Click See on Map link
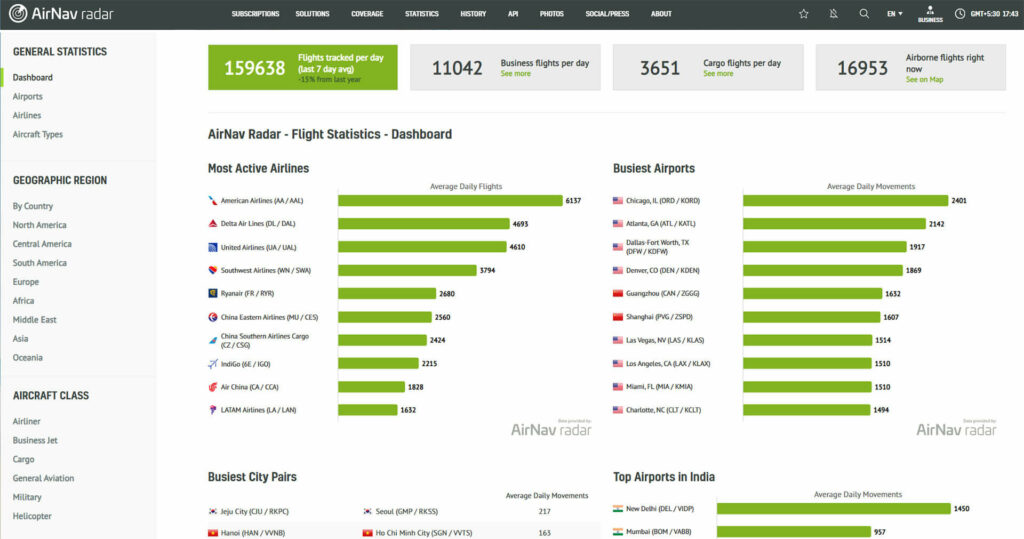The width and height of the screenshot is (1024, 539). pyautogui.click(x=924, y=80)
